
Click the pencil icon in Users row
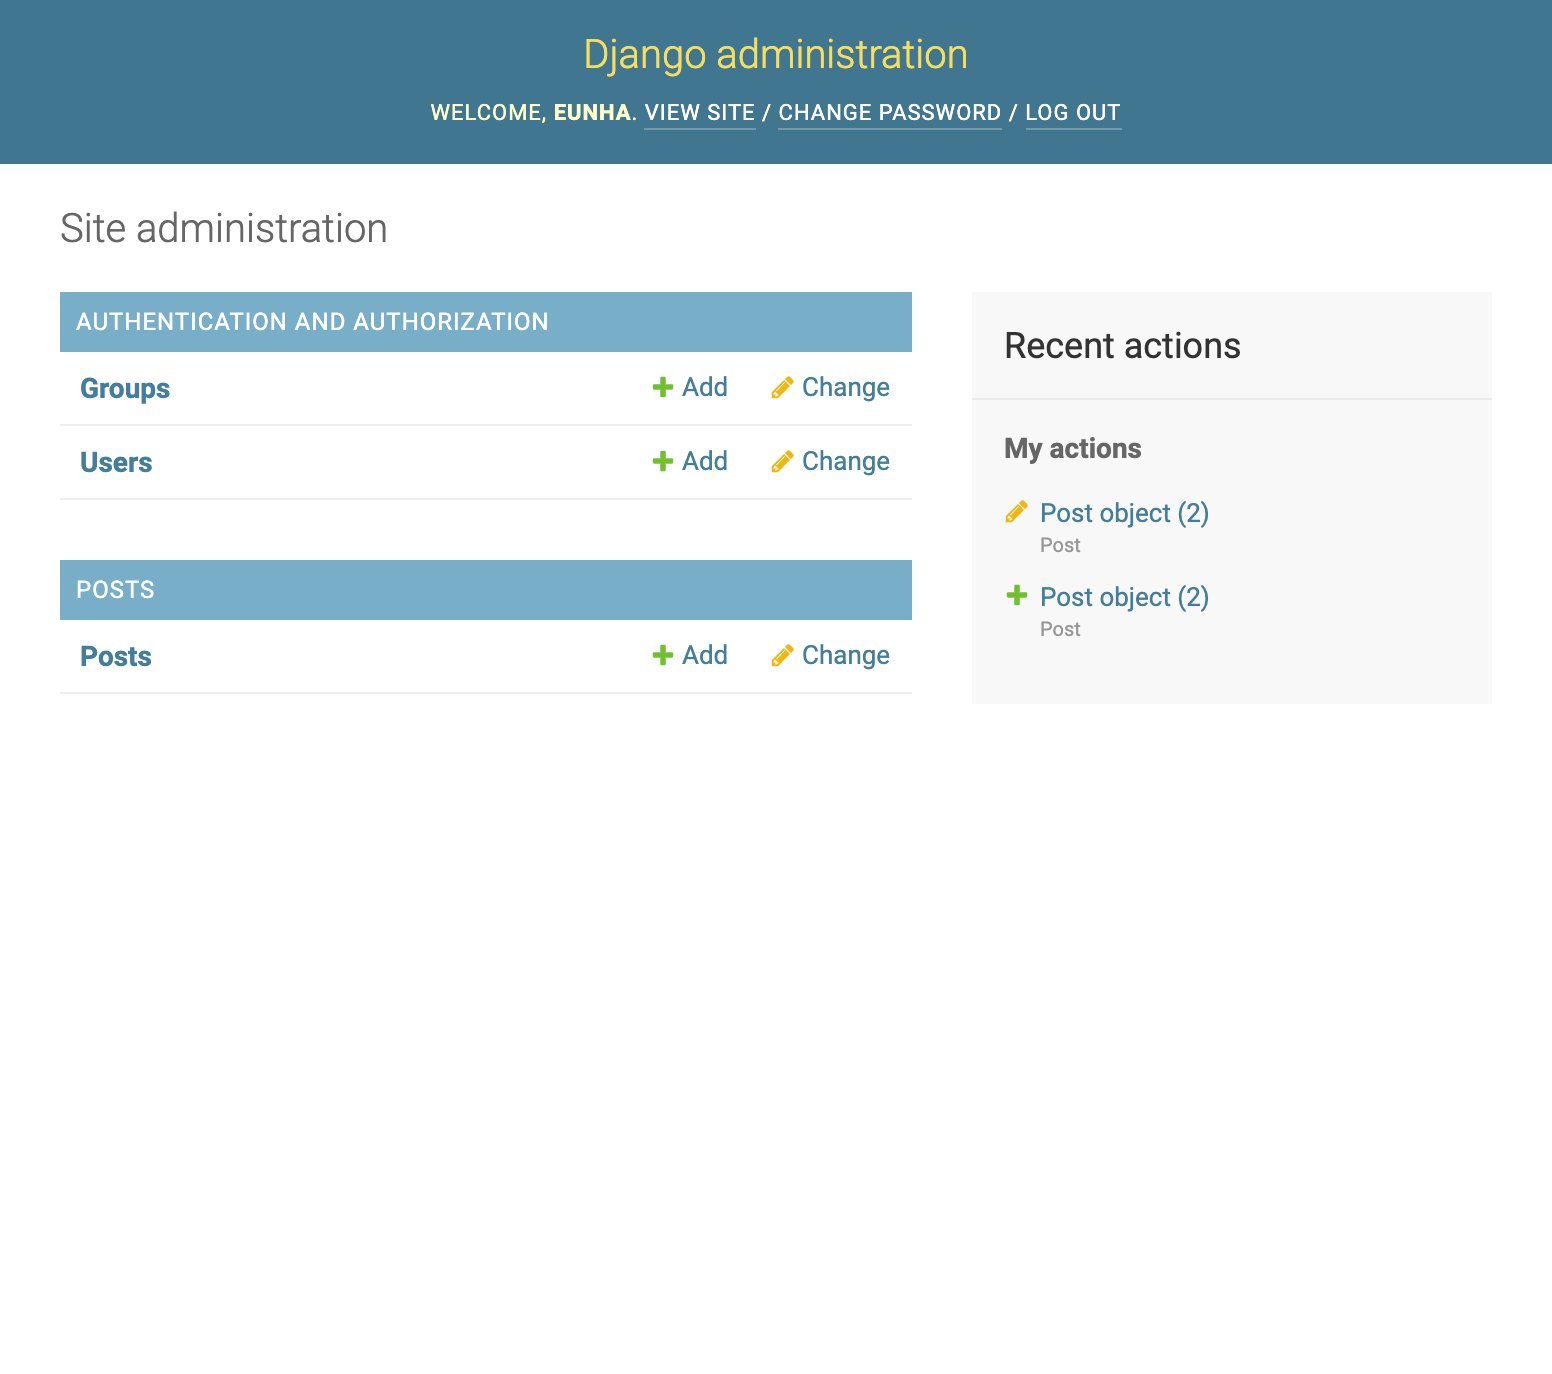tap(782, 461)
